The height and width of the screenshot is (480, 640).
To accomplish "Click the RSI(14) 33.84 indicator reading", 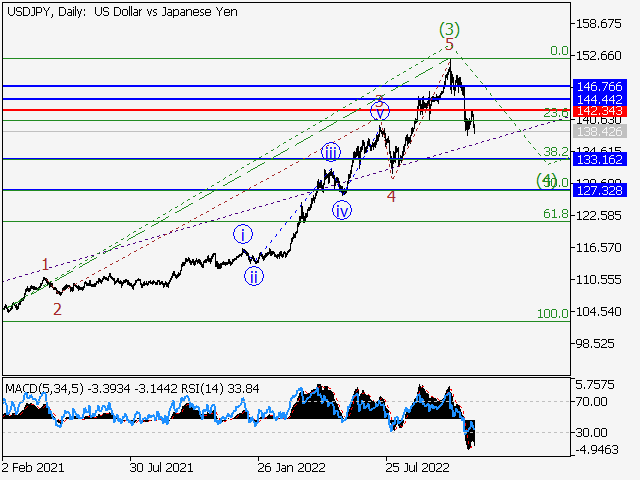I will tap(220, 389).
